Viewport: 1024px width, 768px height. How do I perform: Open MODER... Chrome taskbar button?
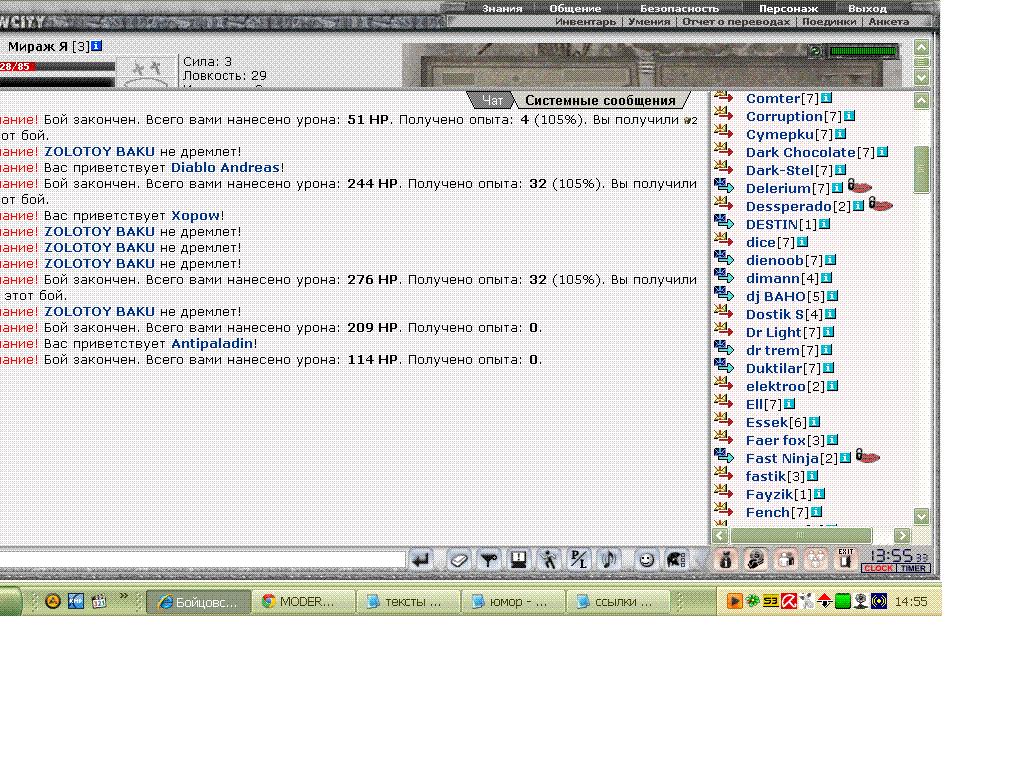(x=304, y=601)
